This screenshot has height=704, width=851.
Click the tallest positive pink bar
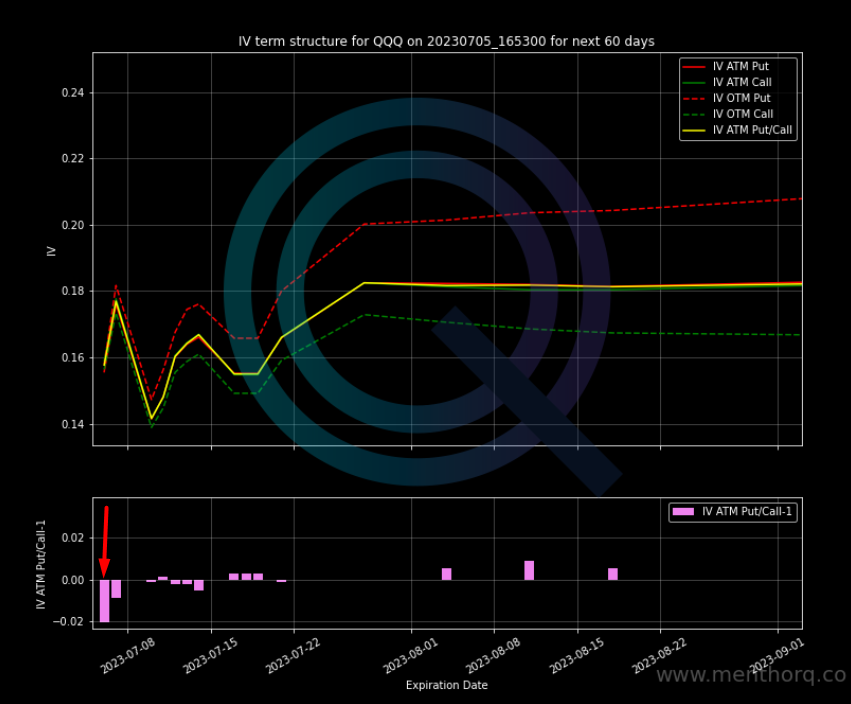click(529, 570)
